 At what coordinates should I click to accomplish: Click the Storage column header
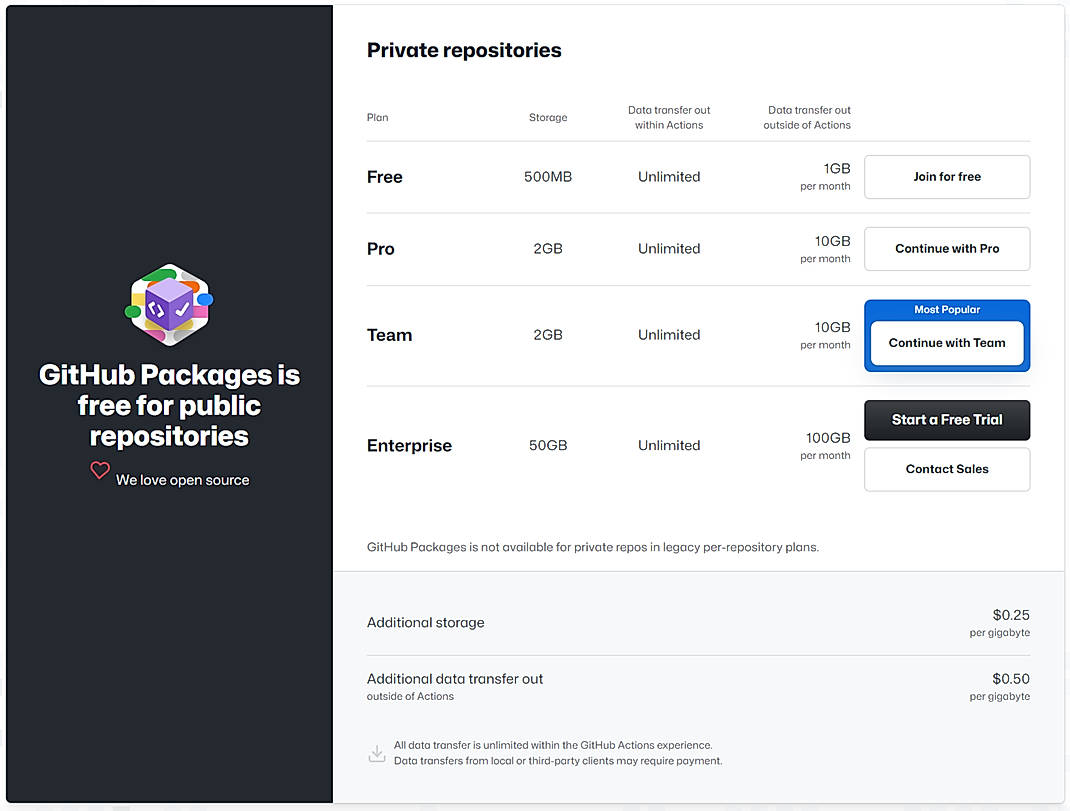click(x=547, y=117)
